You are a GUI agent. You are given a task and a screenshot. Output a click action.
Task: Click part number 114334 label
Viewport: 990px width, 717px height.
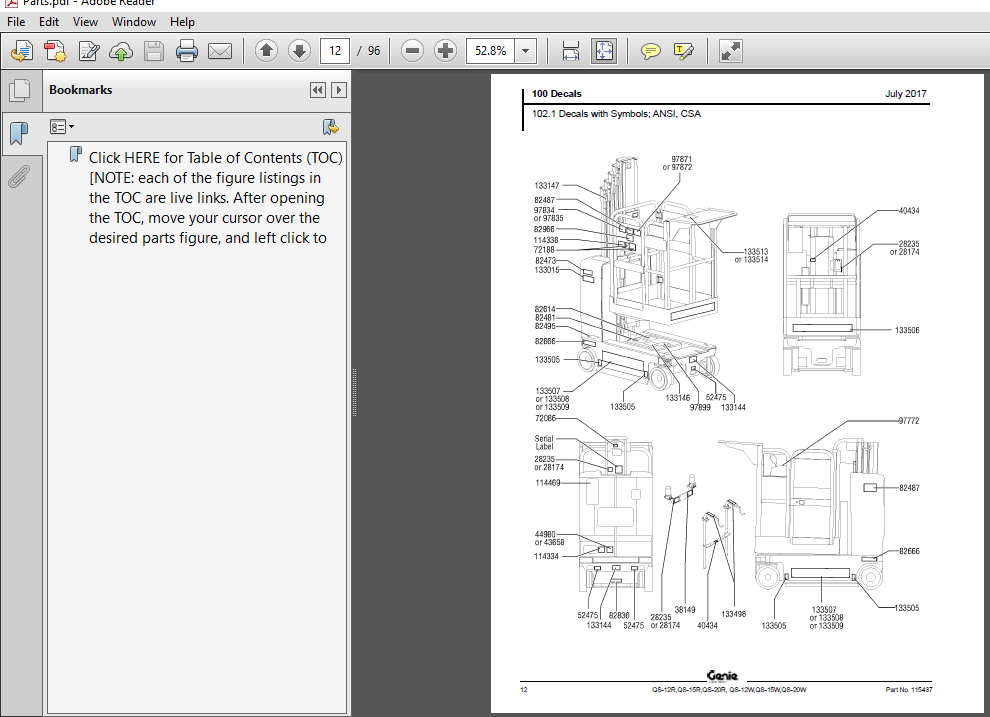pos(546,557)
